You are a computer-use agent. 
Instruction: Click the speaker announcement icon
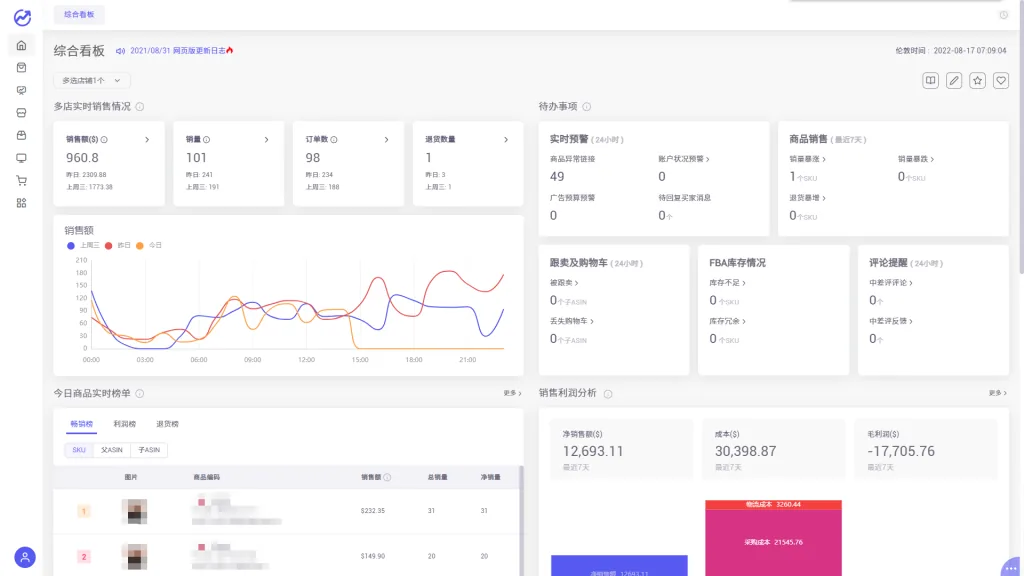pos(120,51)
